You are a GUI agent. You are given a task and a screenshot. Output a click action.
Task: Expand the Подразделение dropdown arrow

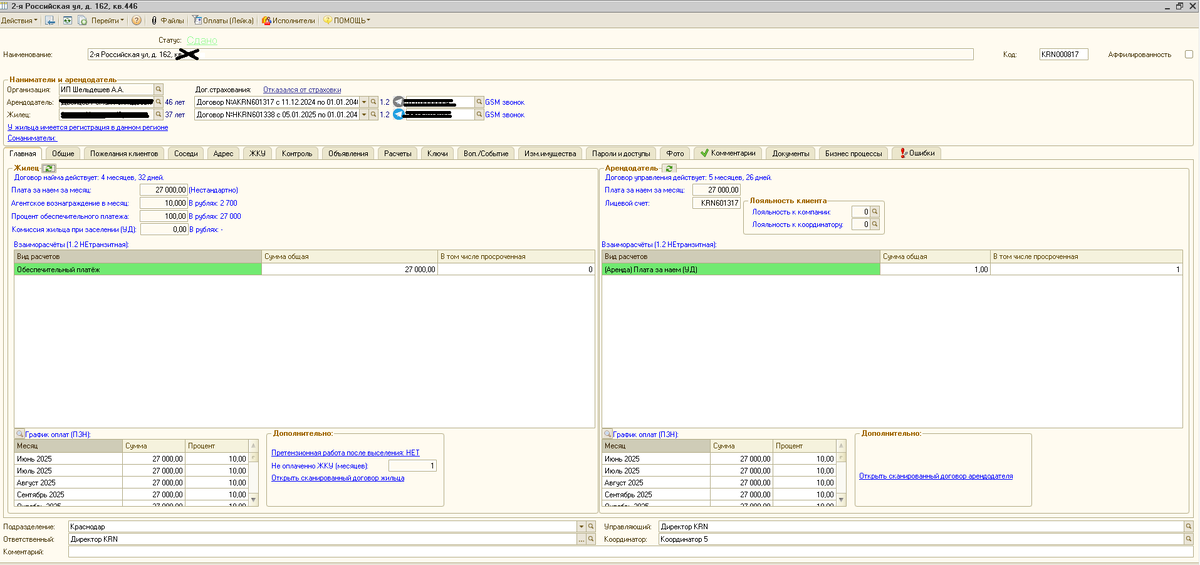point(580,526)
